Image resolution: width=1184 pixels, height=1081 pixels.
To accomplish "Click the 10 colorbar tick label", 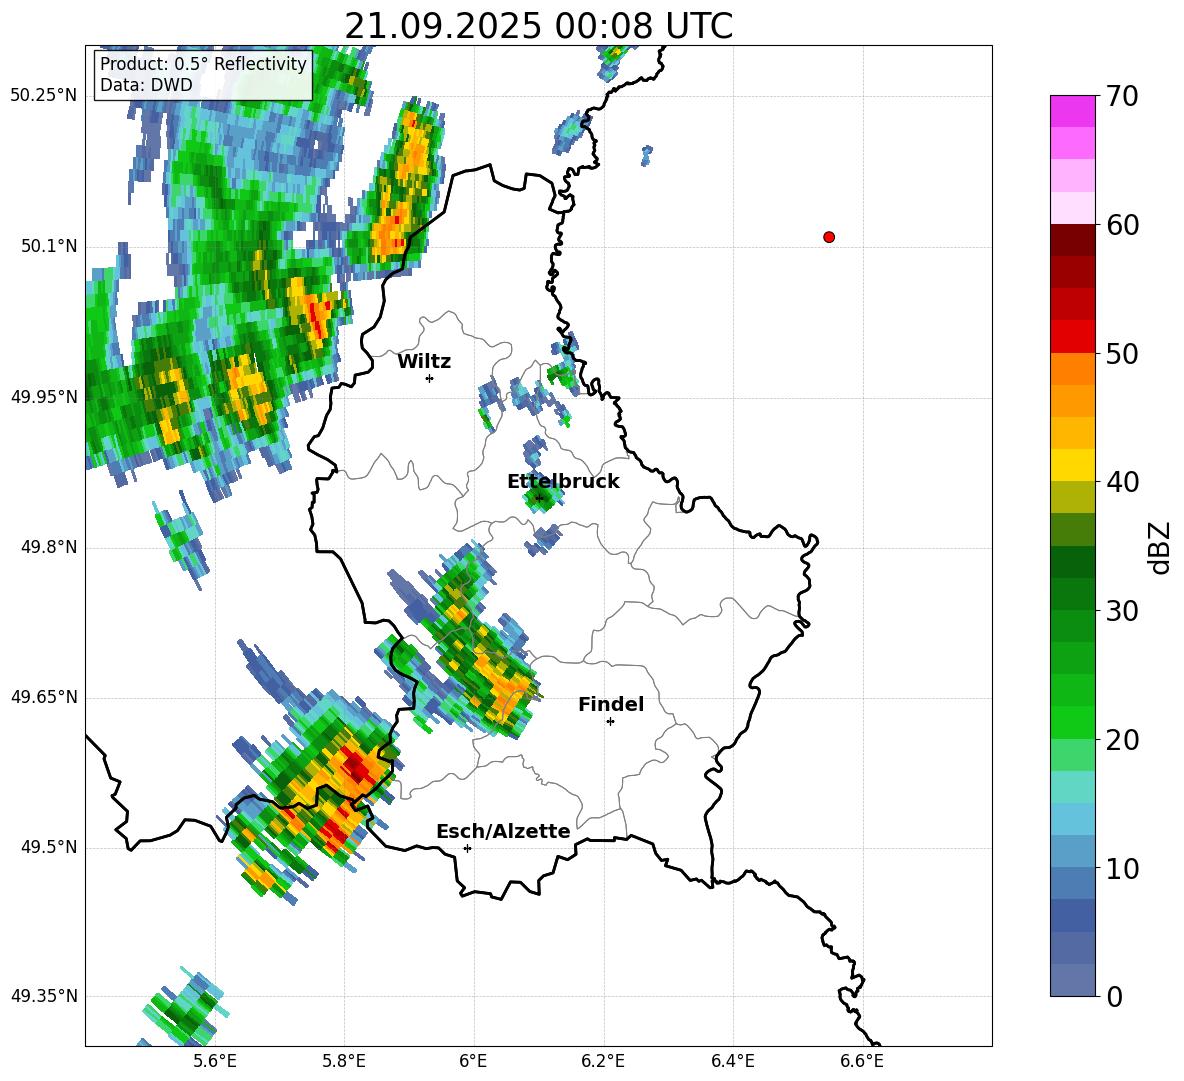I will pos(1122,868).
